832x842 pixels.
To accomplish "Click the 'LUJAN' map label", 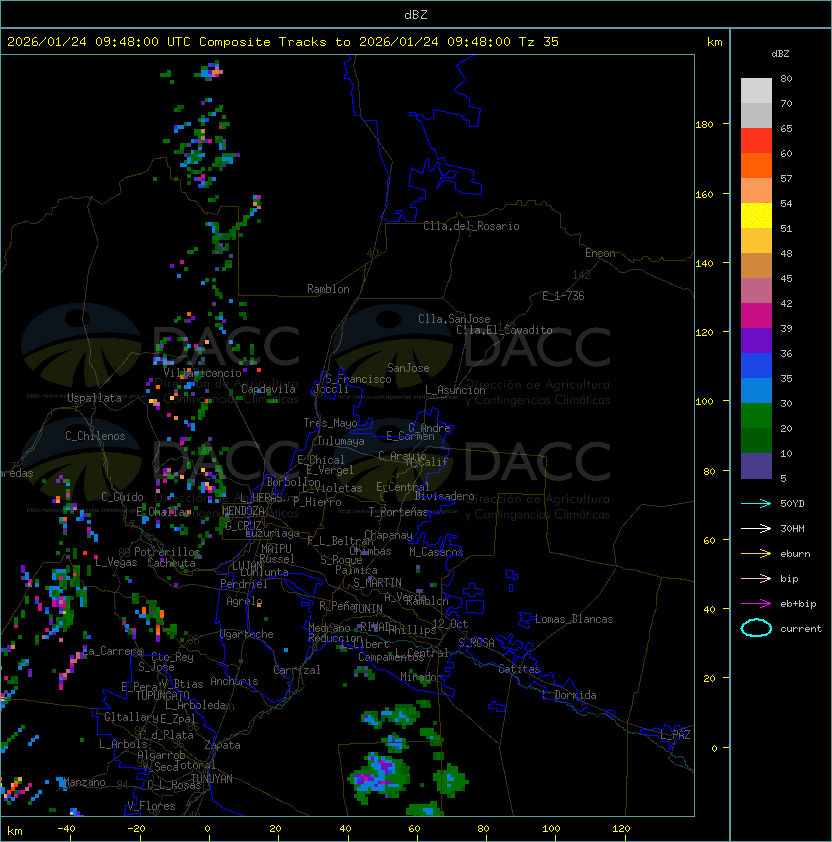I will click(247, 566).
